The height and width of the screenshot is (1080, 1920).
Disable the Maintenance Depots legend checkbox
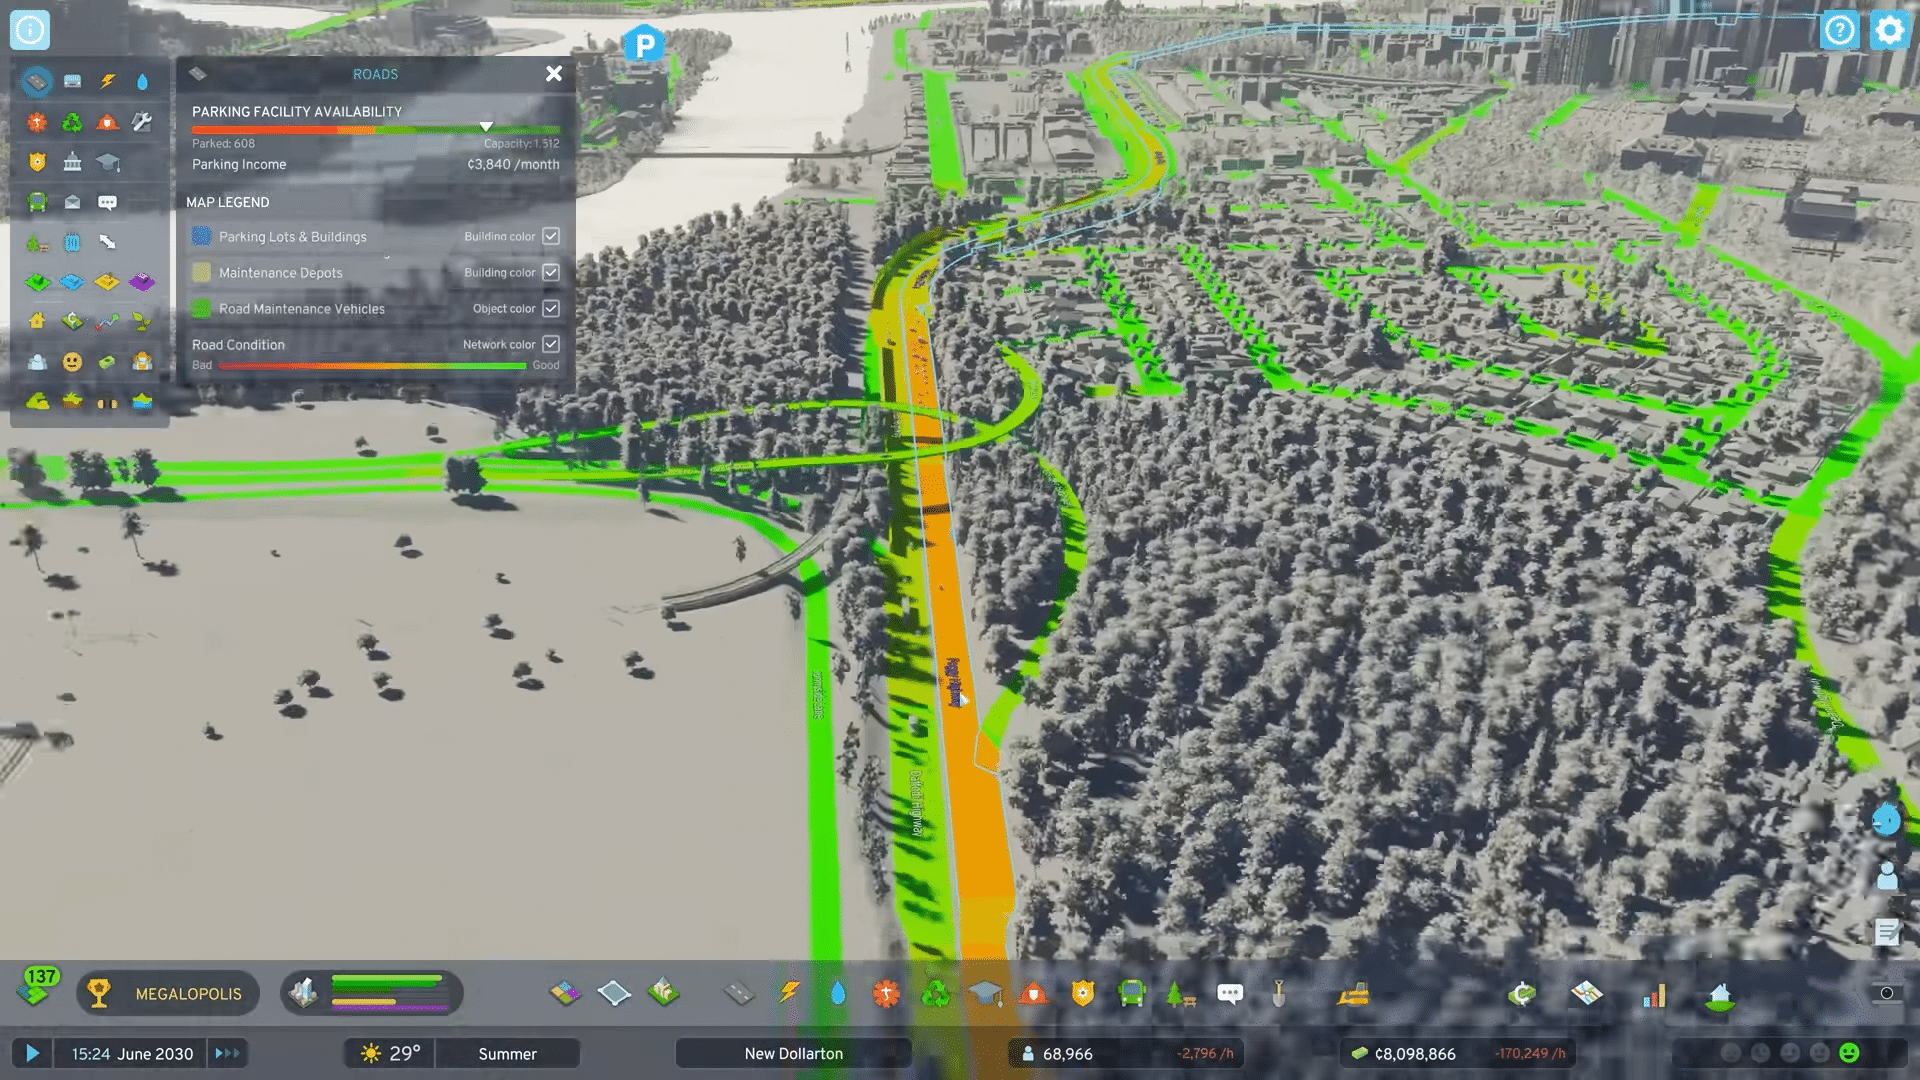point(551,272)
